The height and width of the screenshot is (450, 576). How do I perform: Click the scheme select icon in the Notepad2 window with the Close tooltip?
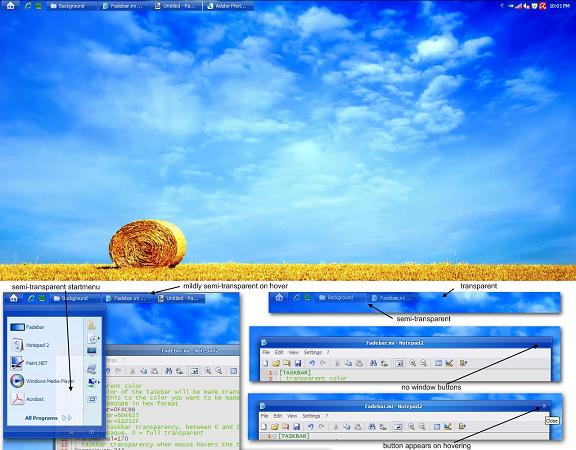[437, 426]
